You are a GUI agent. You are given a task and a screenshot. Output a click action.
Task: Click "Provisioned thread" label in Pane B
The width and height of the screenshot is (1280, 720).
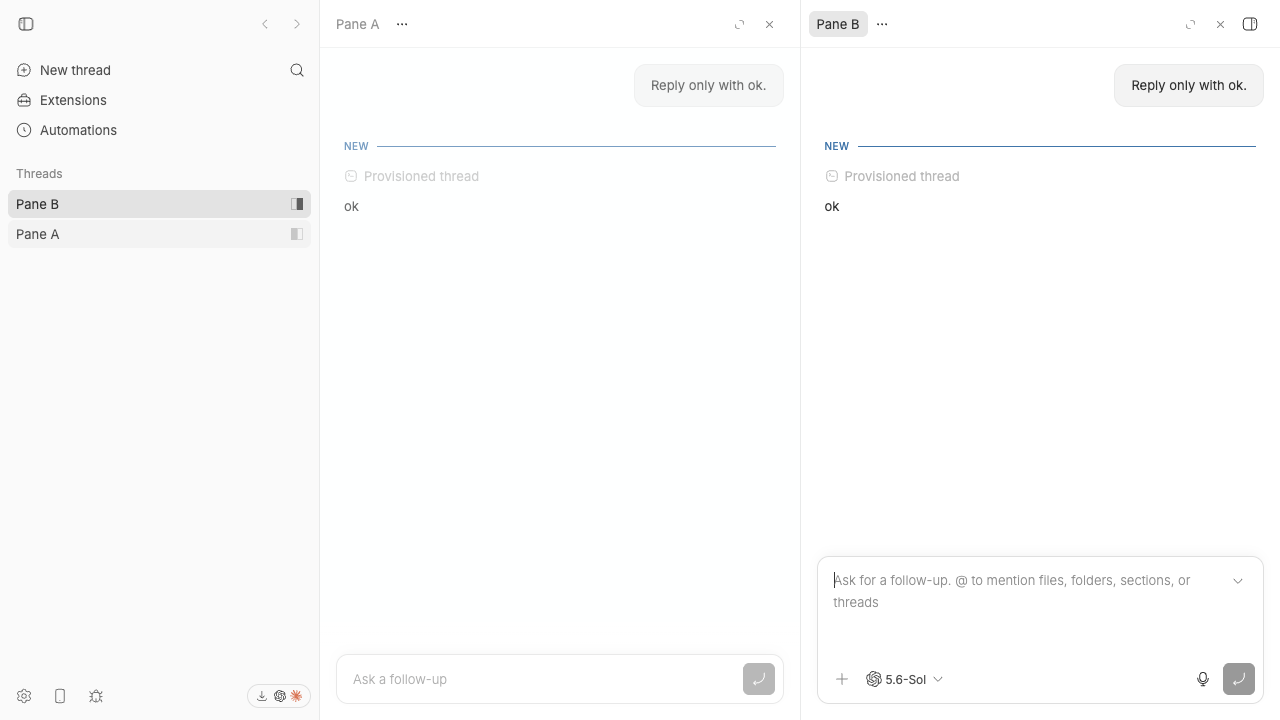pos(902,176)
